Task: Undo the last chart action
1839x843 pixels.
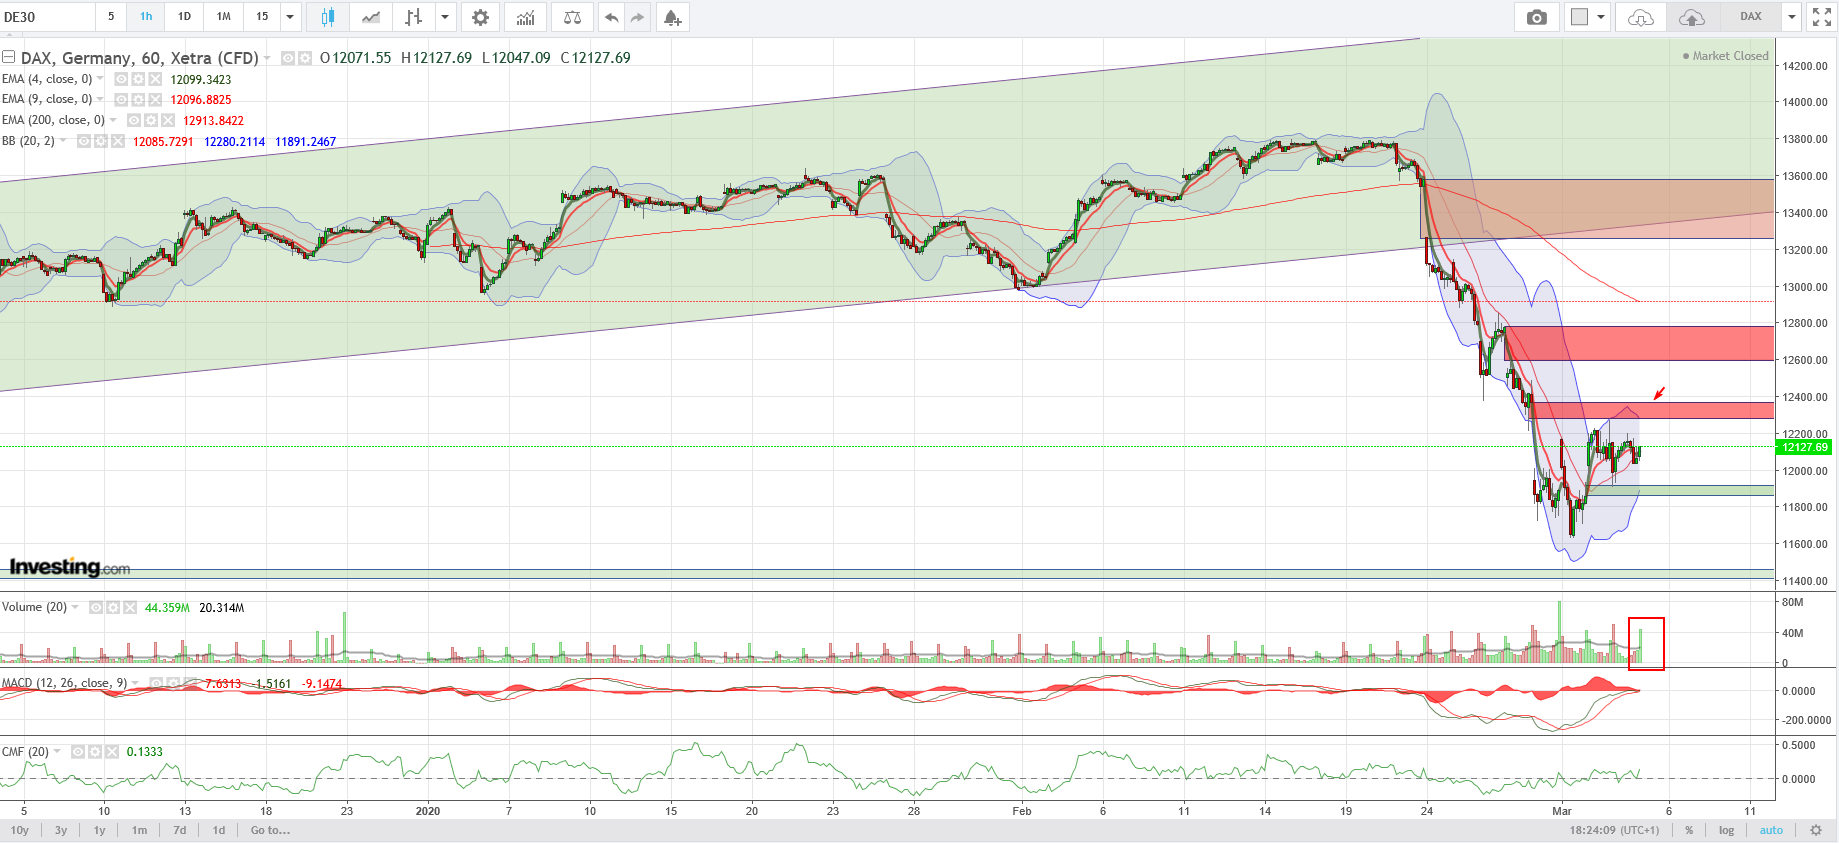Action: click(x=612, y=17)
